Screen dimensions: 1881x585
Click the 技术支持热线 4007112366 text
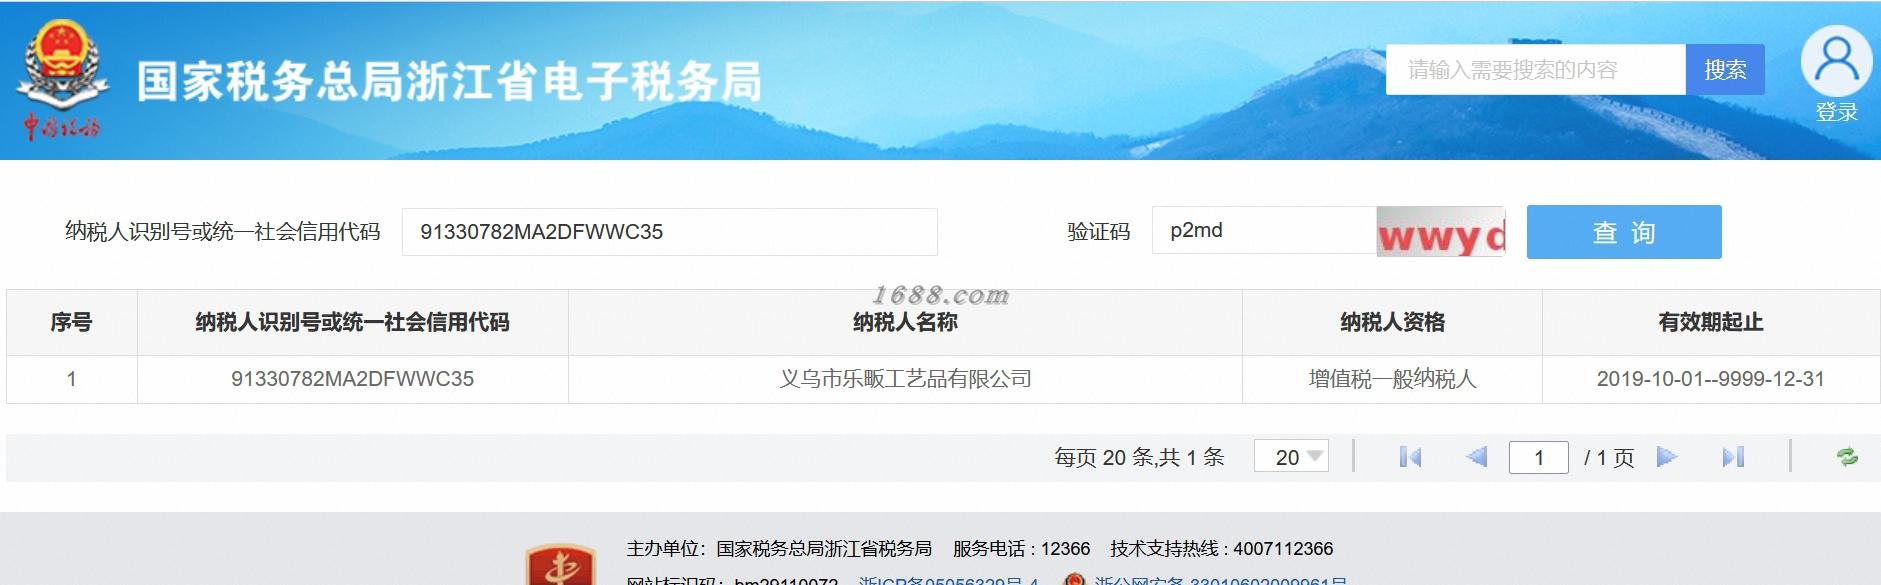[1221, 549]
